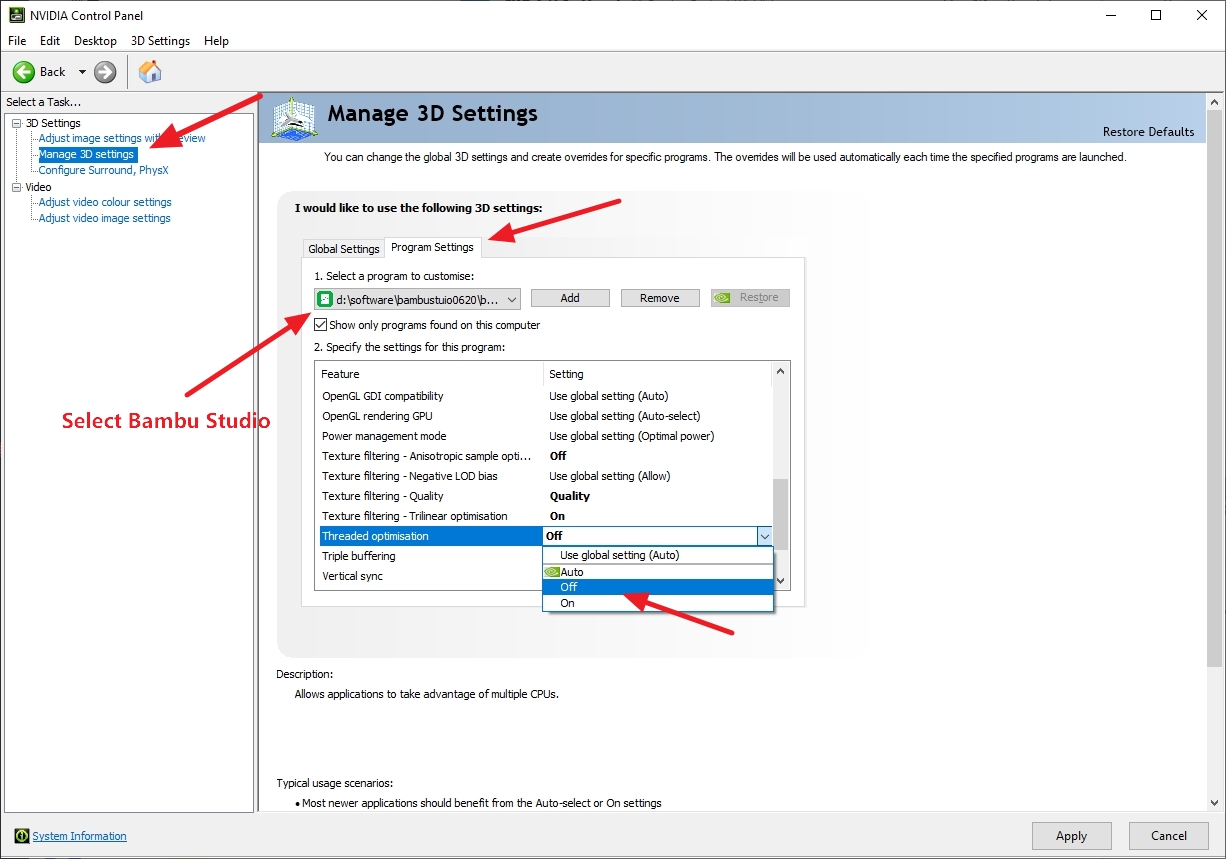Click the settings list scrollbar thumb
This screenshot has height=859, width=1226.
click(781, 513)
